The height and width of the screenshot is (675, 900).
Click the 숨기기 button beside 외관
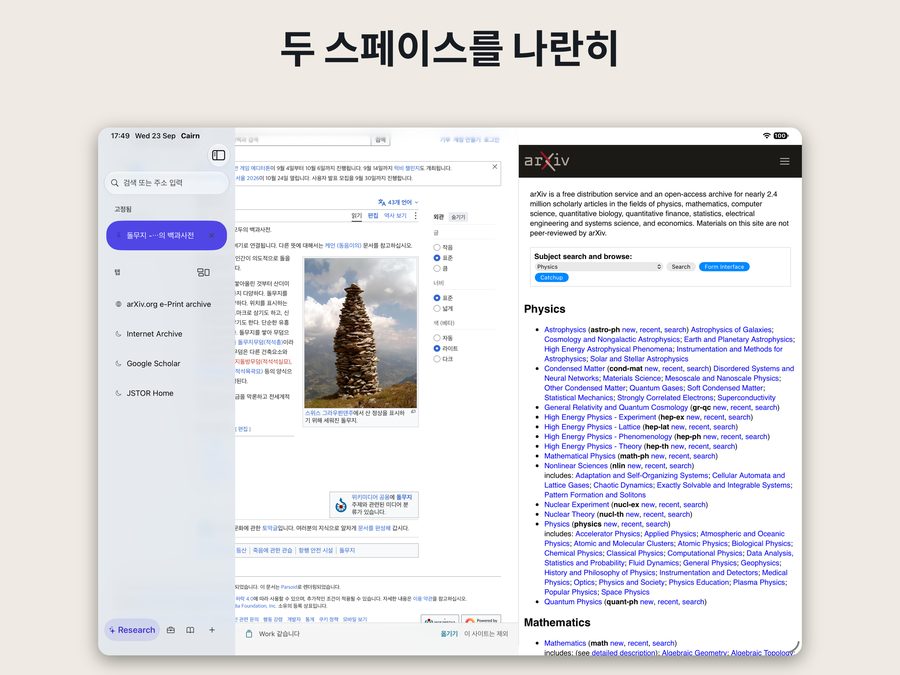click(x=458, y=217)
